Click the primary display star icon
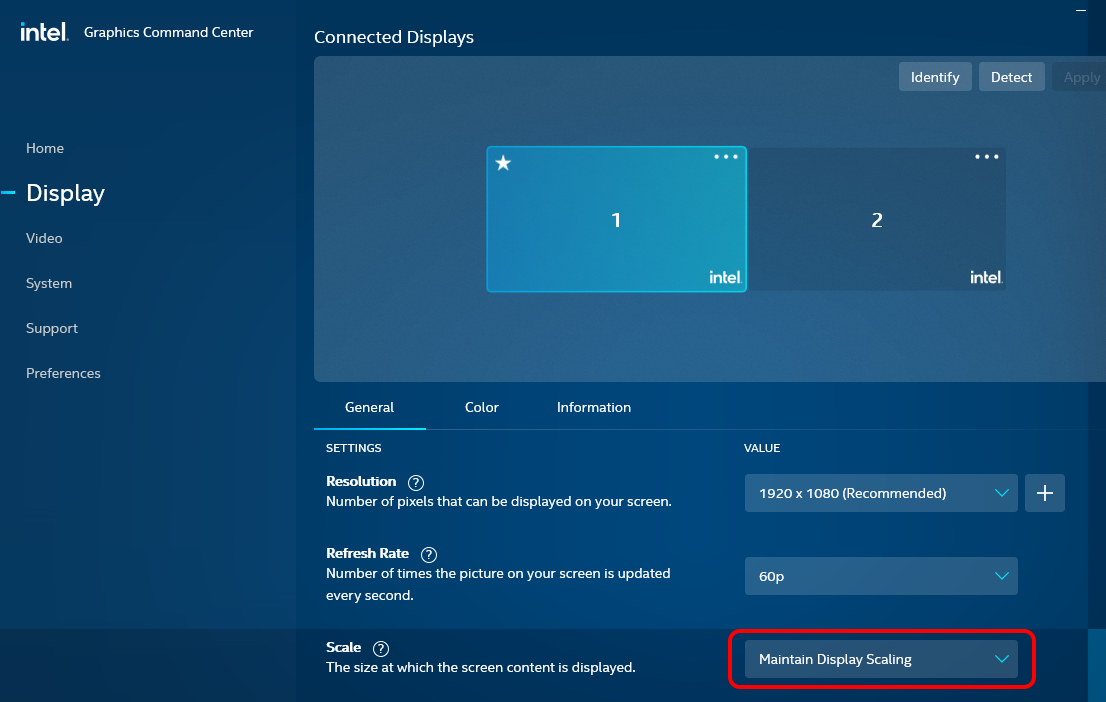 [503, 164]
